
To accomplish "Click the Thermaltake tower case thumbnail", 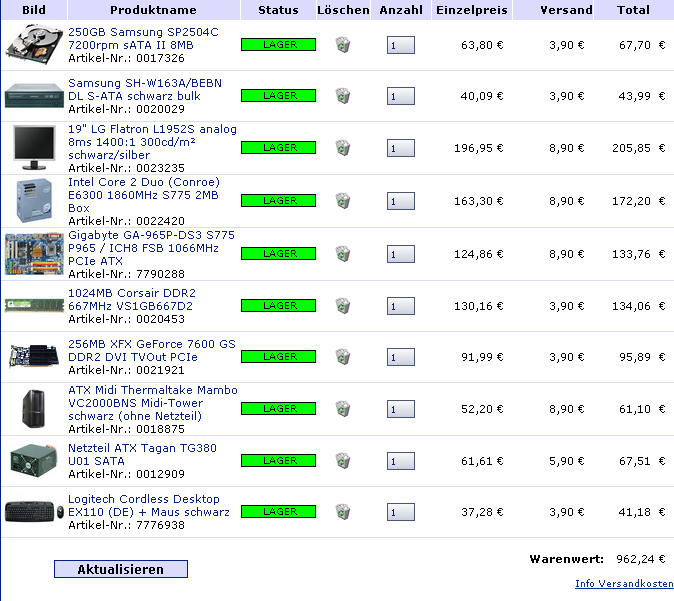I will click(33, 408).
